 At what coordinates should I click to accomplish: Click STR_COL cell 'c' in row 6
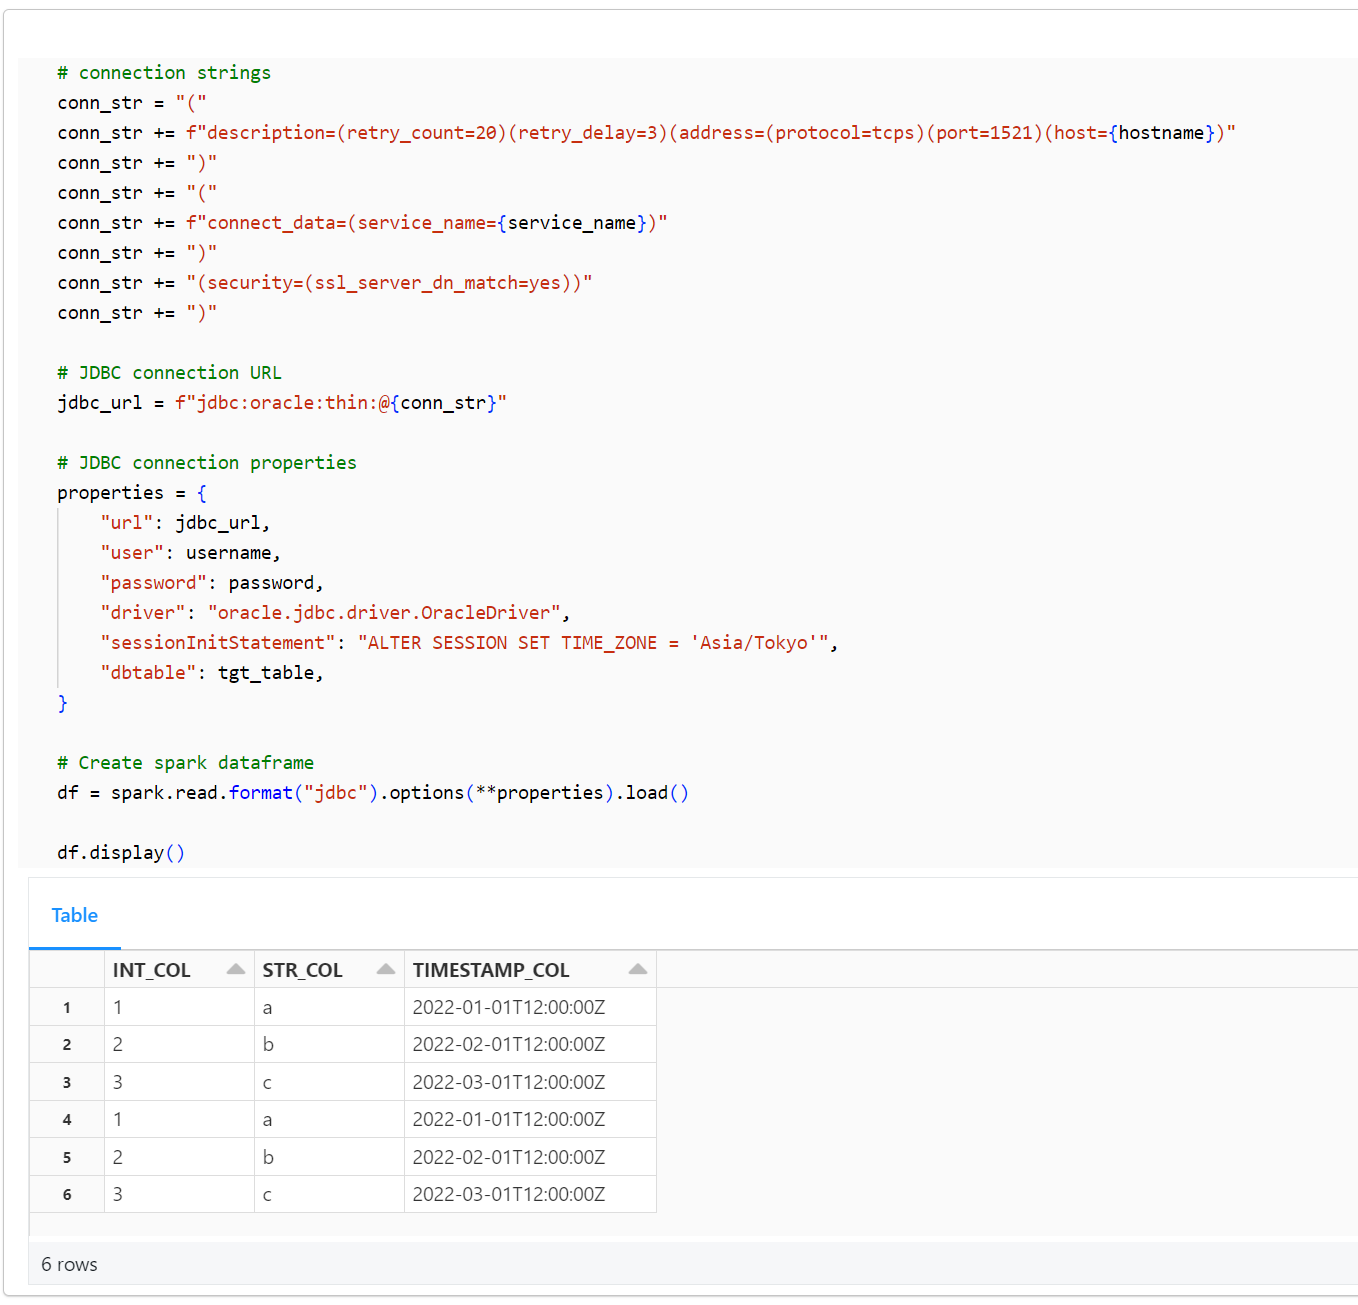(329, 1194)
